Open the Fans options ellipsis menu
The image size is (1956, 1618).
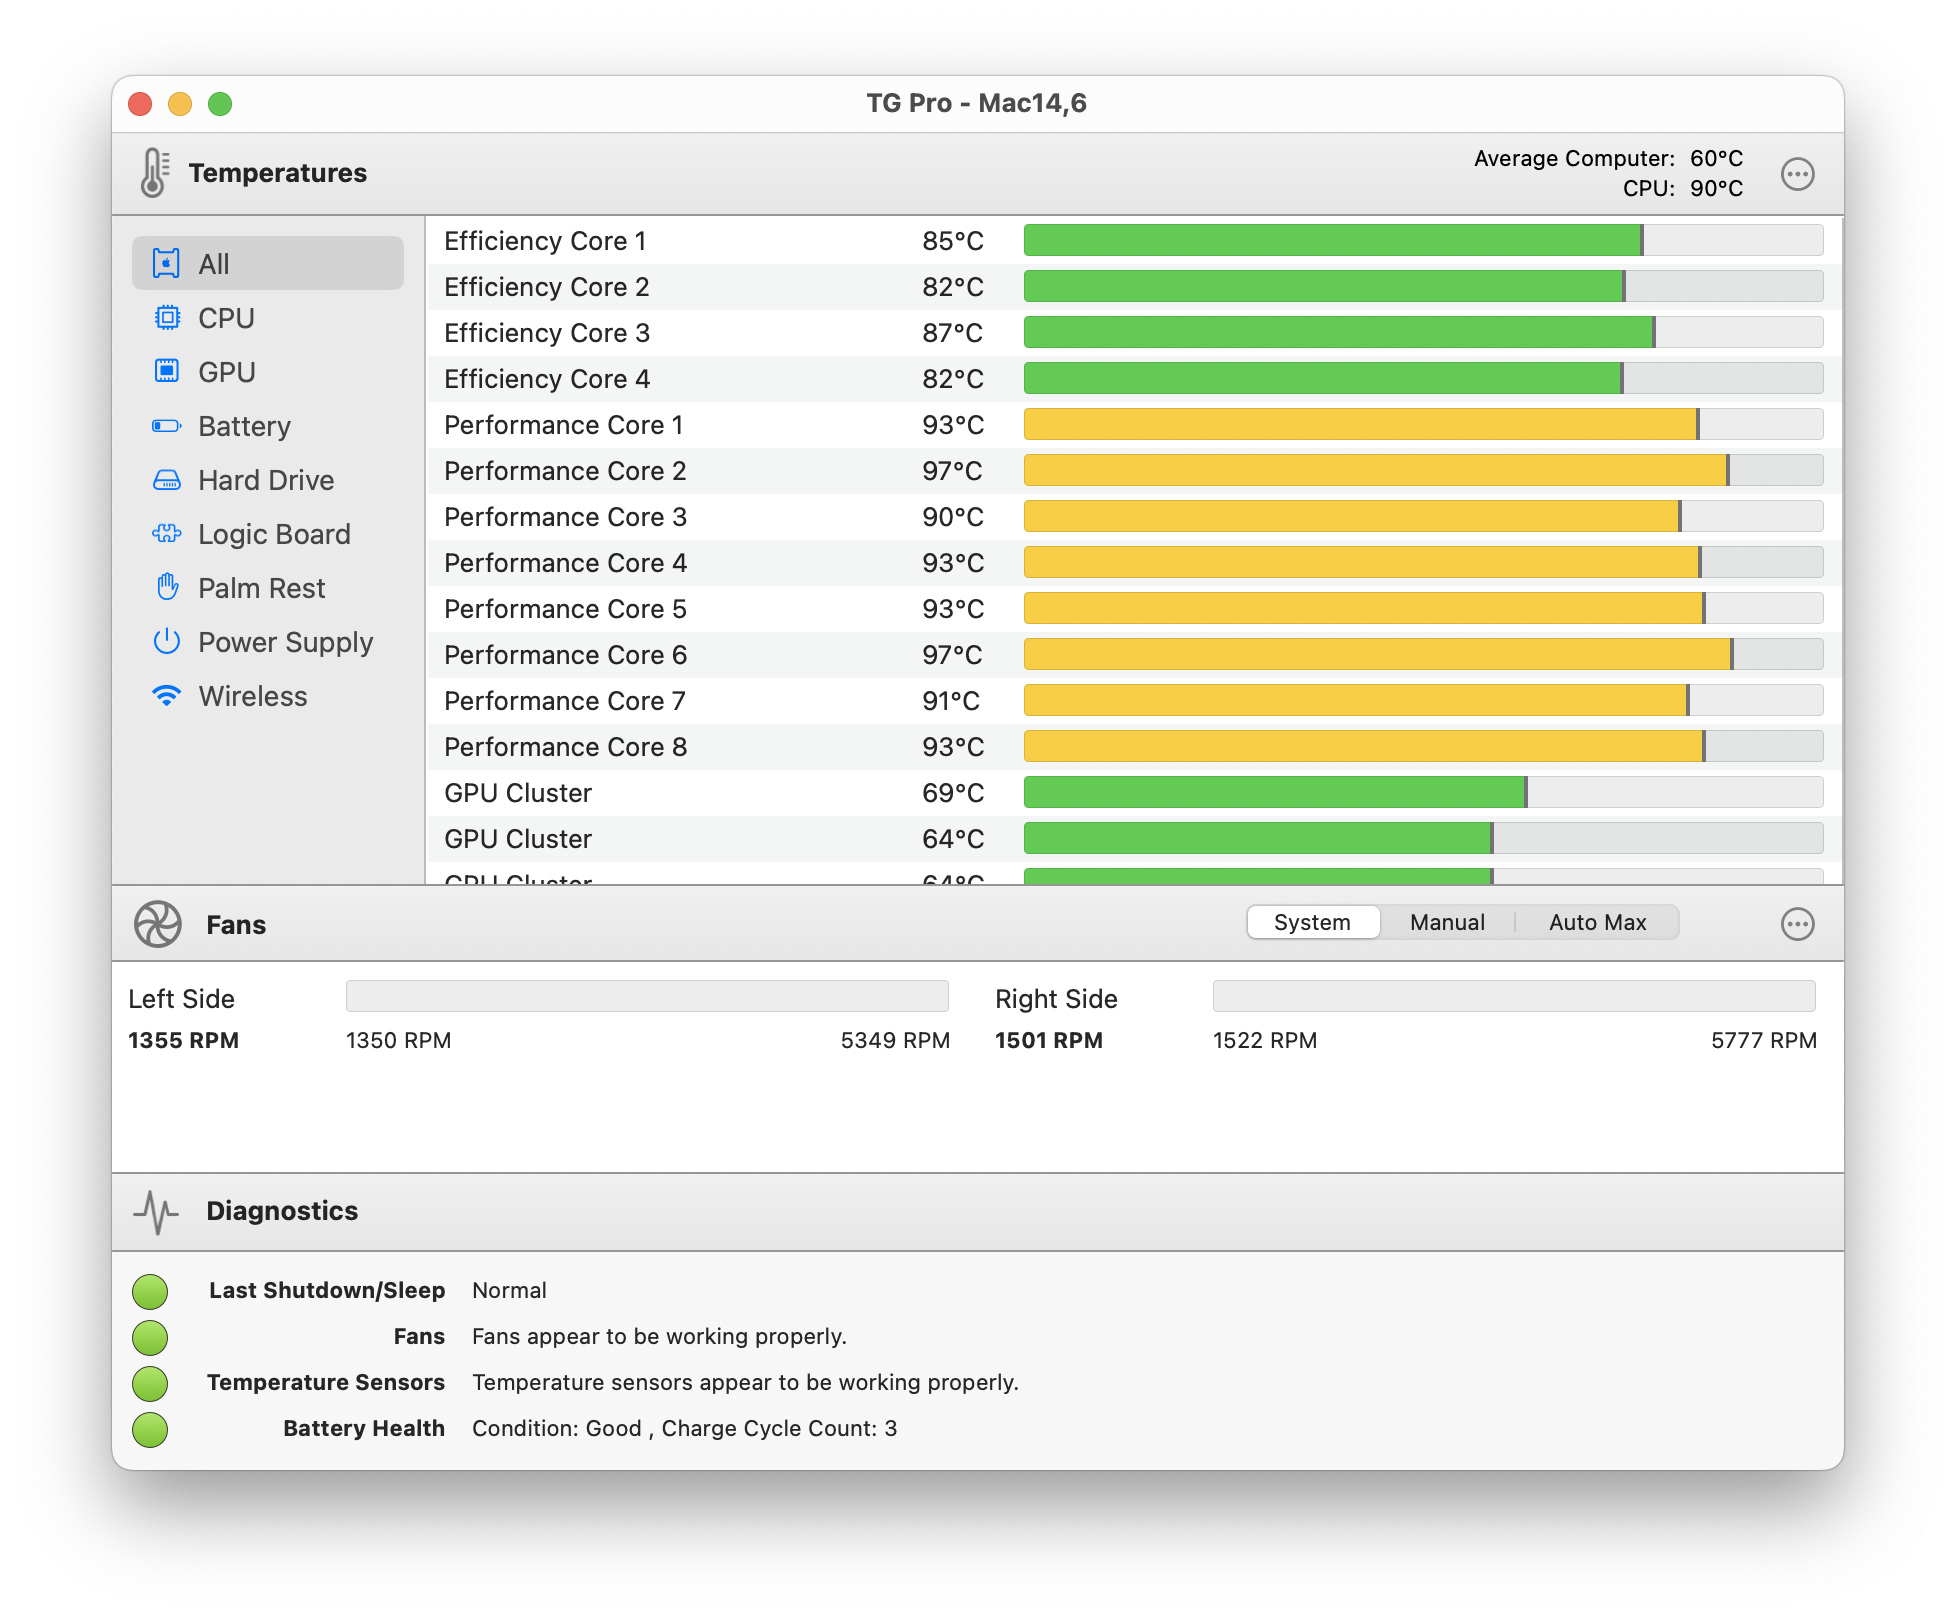point(1797,924)
